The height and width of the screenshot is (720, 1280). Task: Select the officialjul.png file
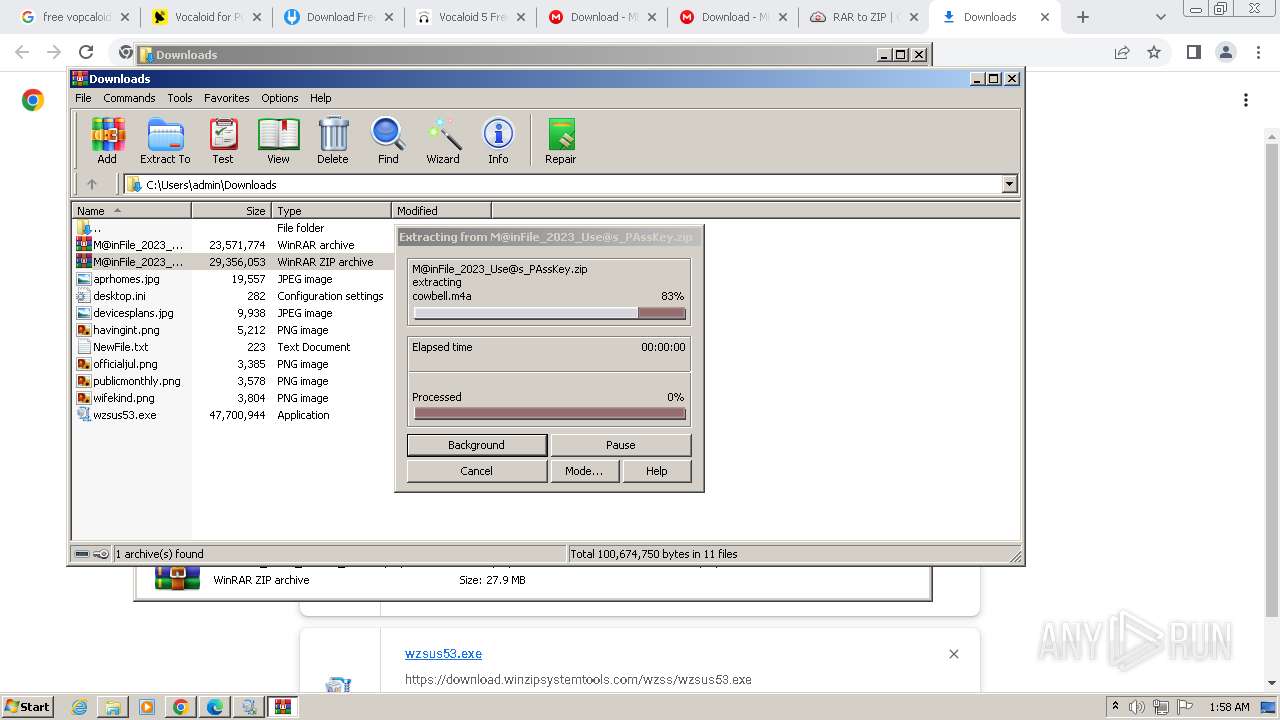pos(125,364)
